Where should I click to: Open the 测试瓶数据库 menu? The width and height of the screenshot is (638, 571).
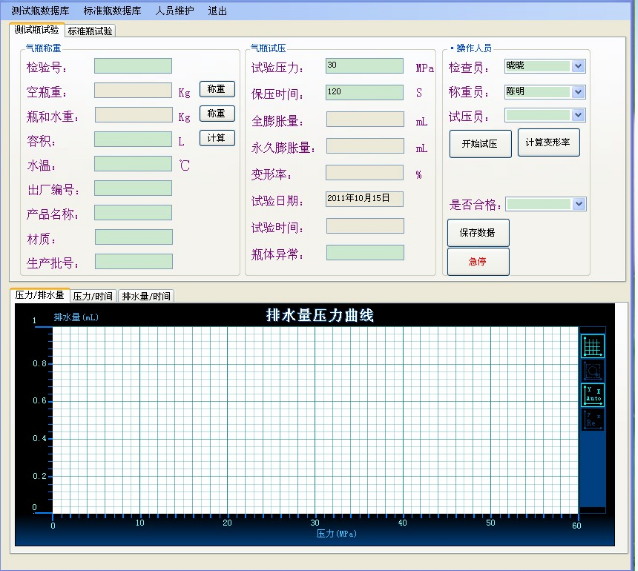pos(40,11)
